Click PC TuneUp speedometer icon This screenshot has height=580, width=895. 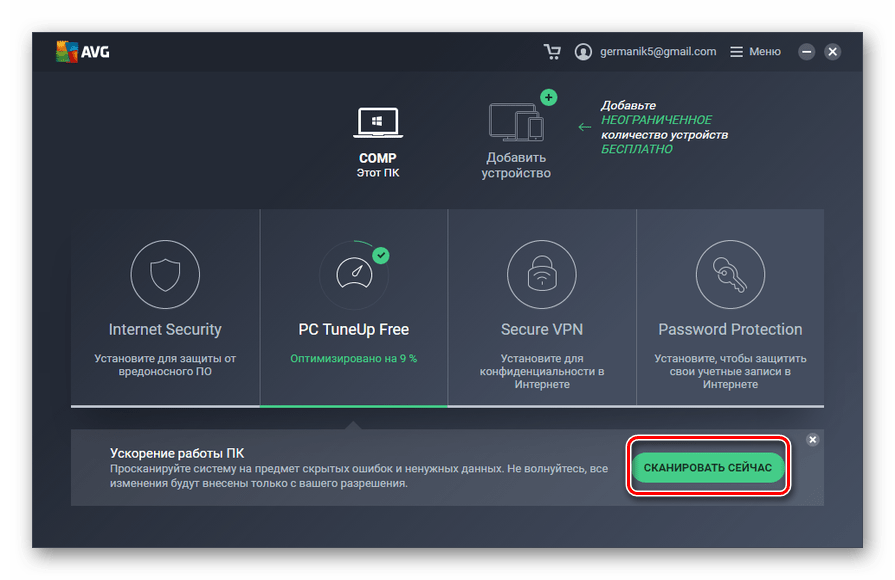click(x=354, y=275)
